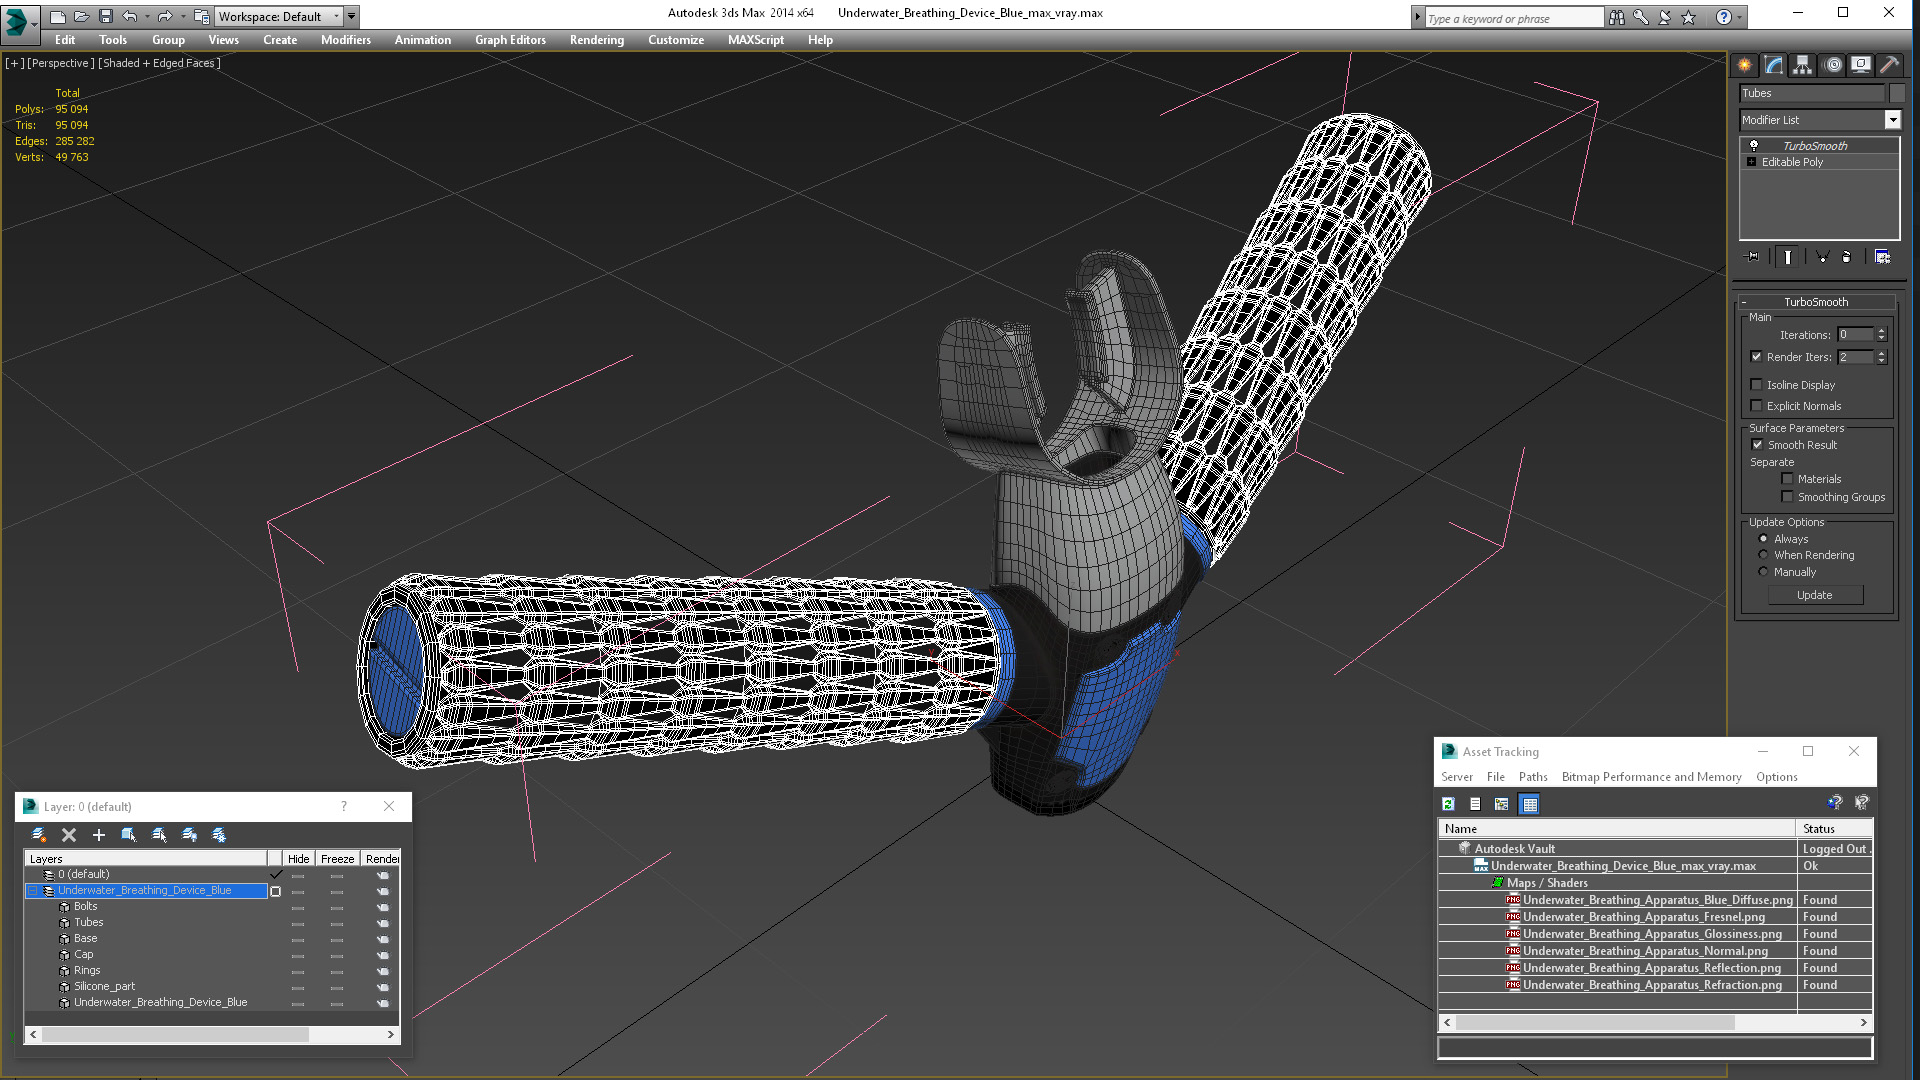
Task: Click Delete layer X icon
Action: [69, 835]
